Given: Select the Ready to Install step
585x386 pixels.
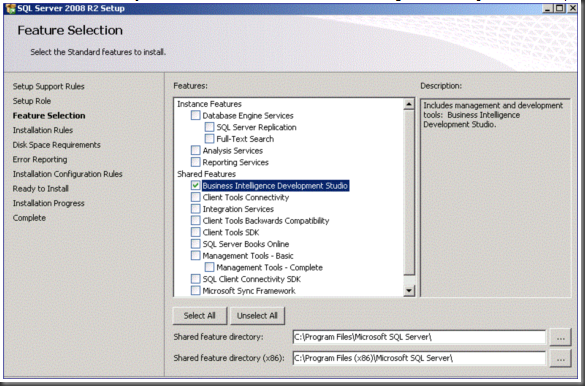Looking at the screenshot, I should pos(41,189).
